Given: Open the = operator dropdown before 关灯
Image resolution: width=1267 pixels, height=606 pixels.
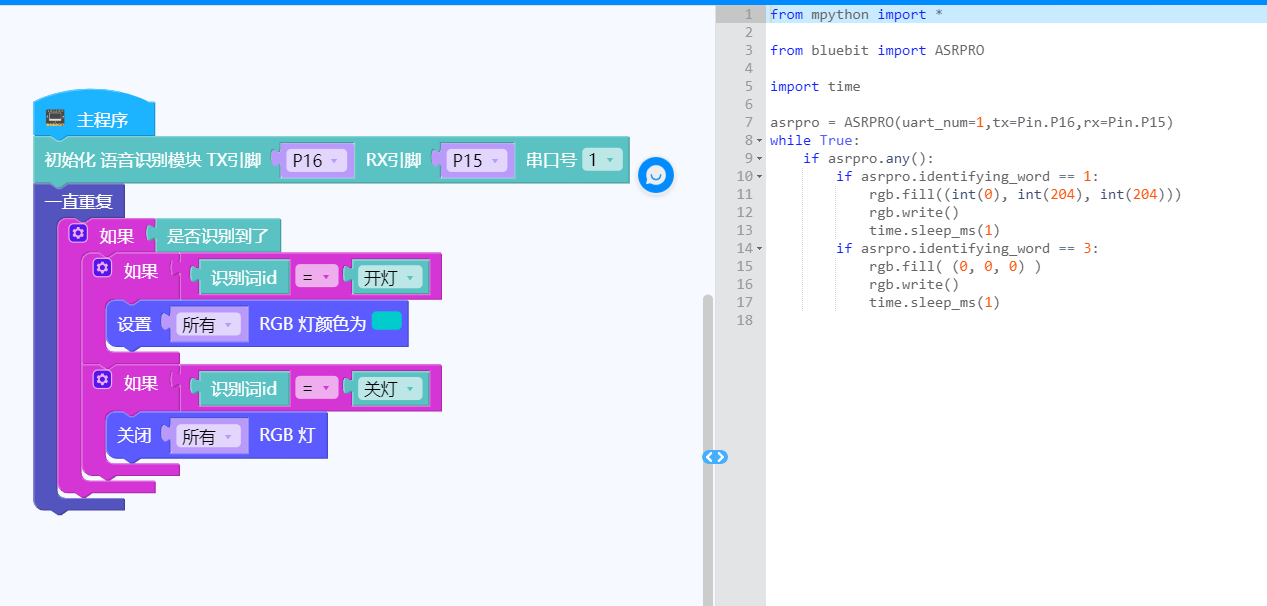Looking at the screenshot, I should pyautogui.click(x=317, y=389).
